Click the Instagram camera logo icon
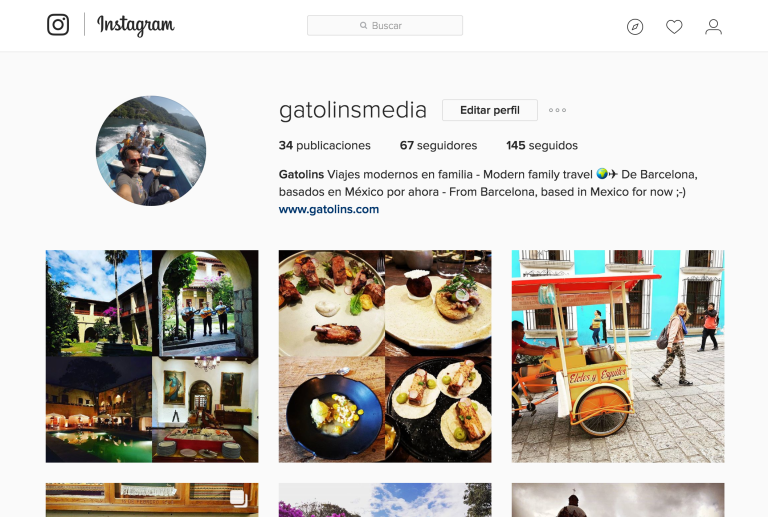Image resolution: width=768 pixels, height=517 pixels. pos(58,24)
